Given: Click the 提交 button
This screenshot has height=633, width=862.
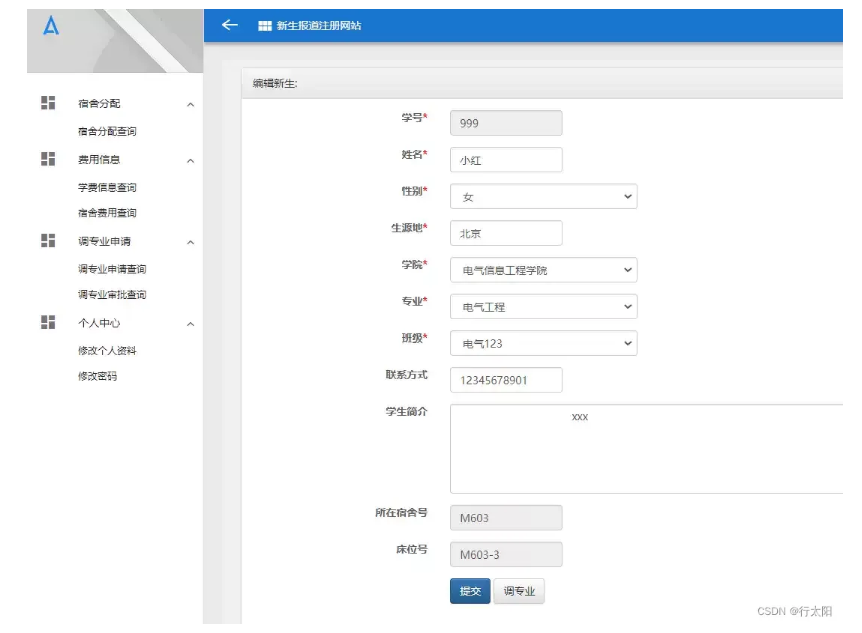Looking at the screenshot, I should point(470,591).
